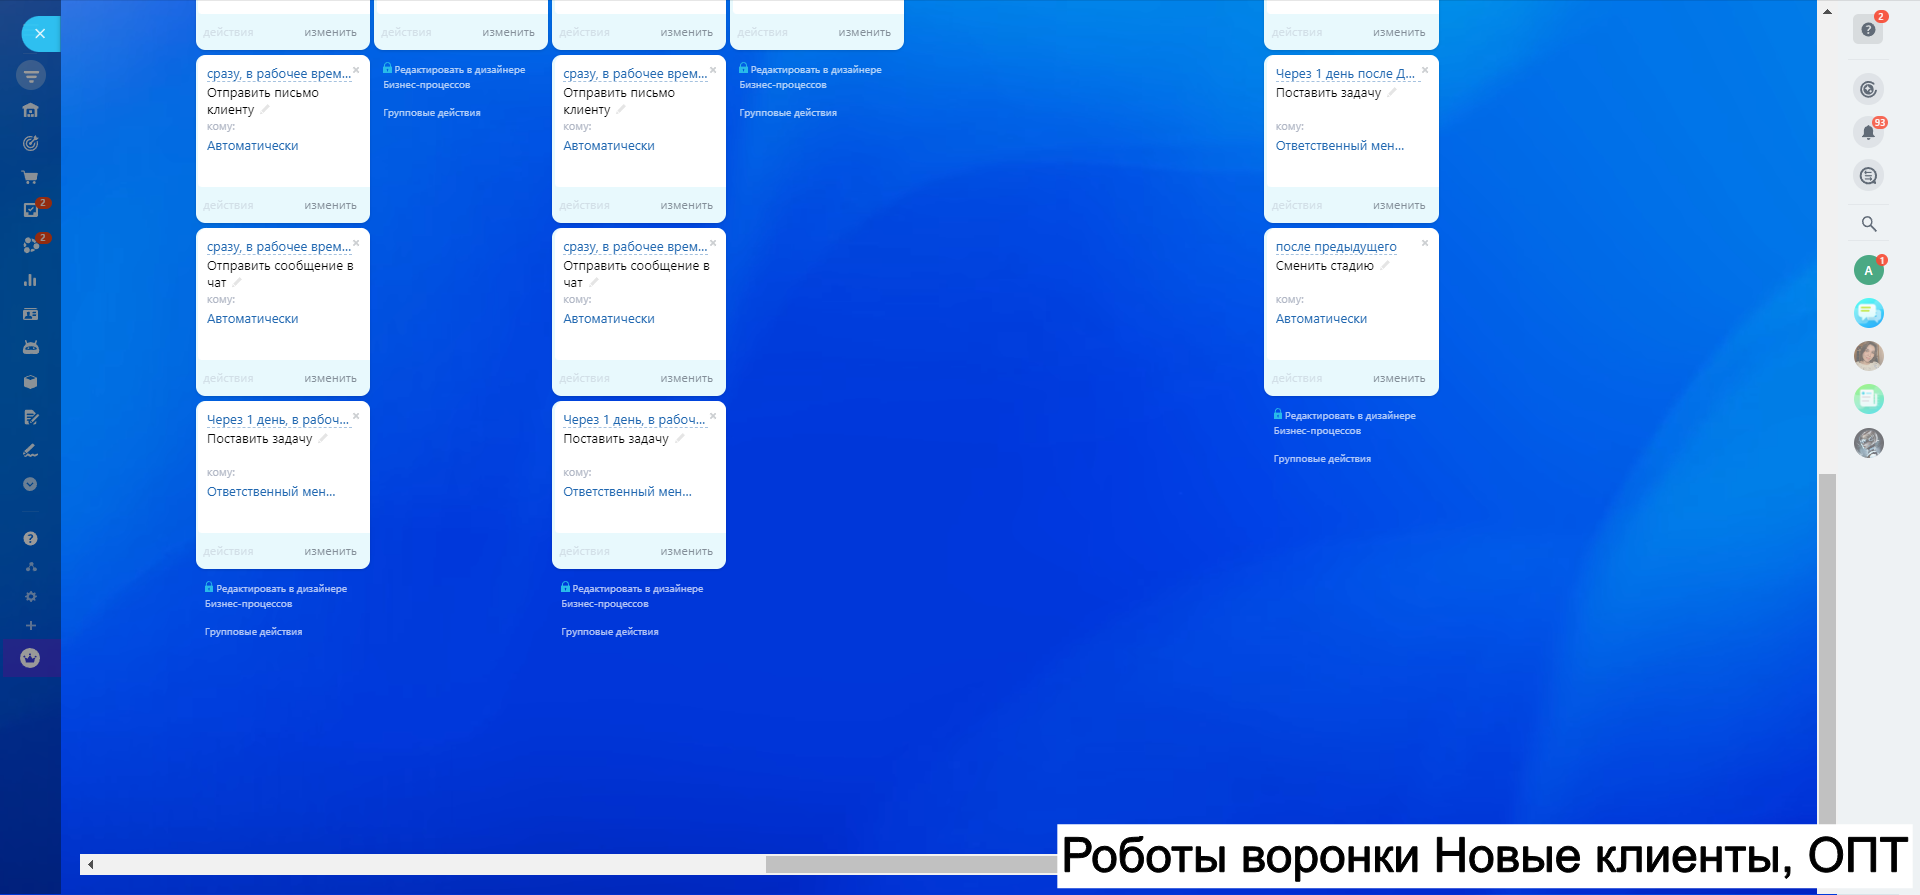
Task: Open the leftmost Через 1 день, в рабоч... link
Action: coord(278,420)
